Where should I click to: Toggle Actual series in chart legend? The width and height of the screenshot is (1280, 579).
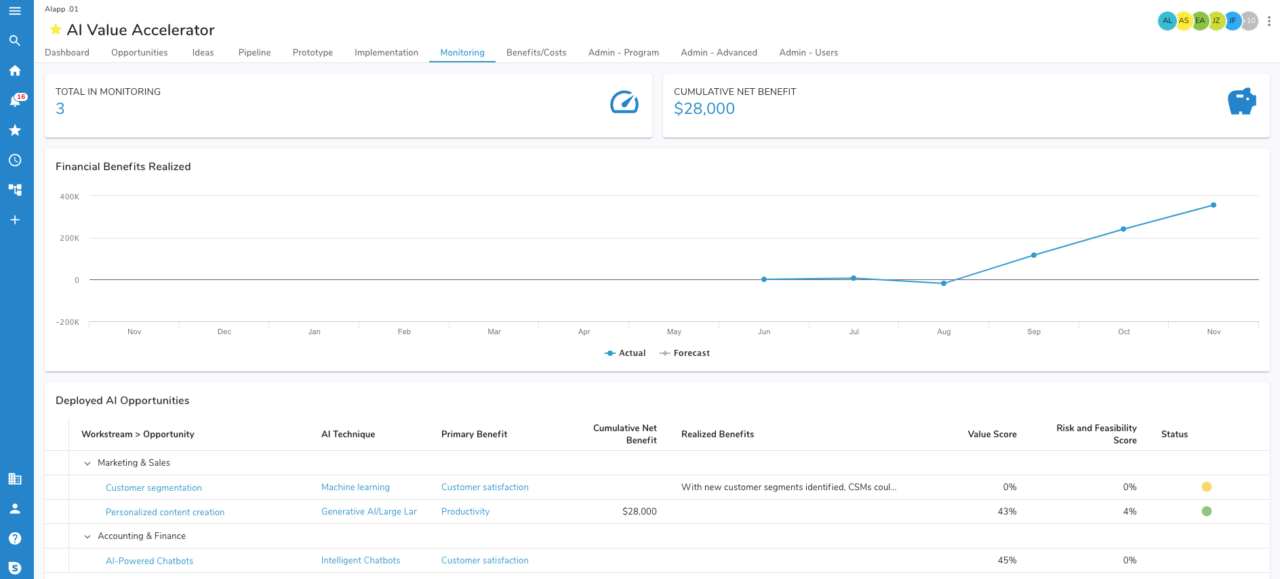(x=626, y=353)
